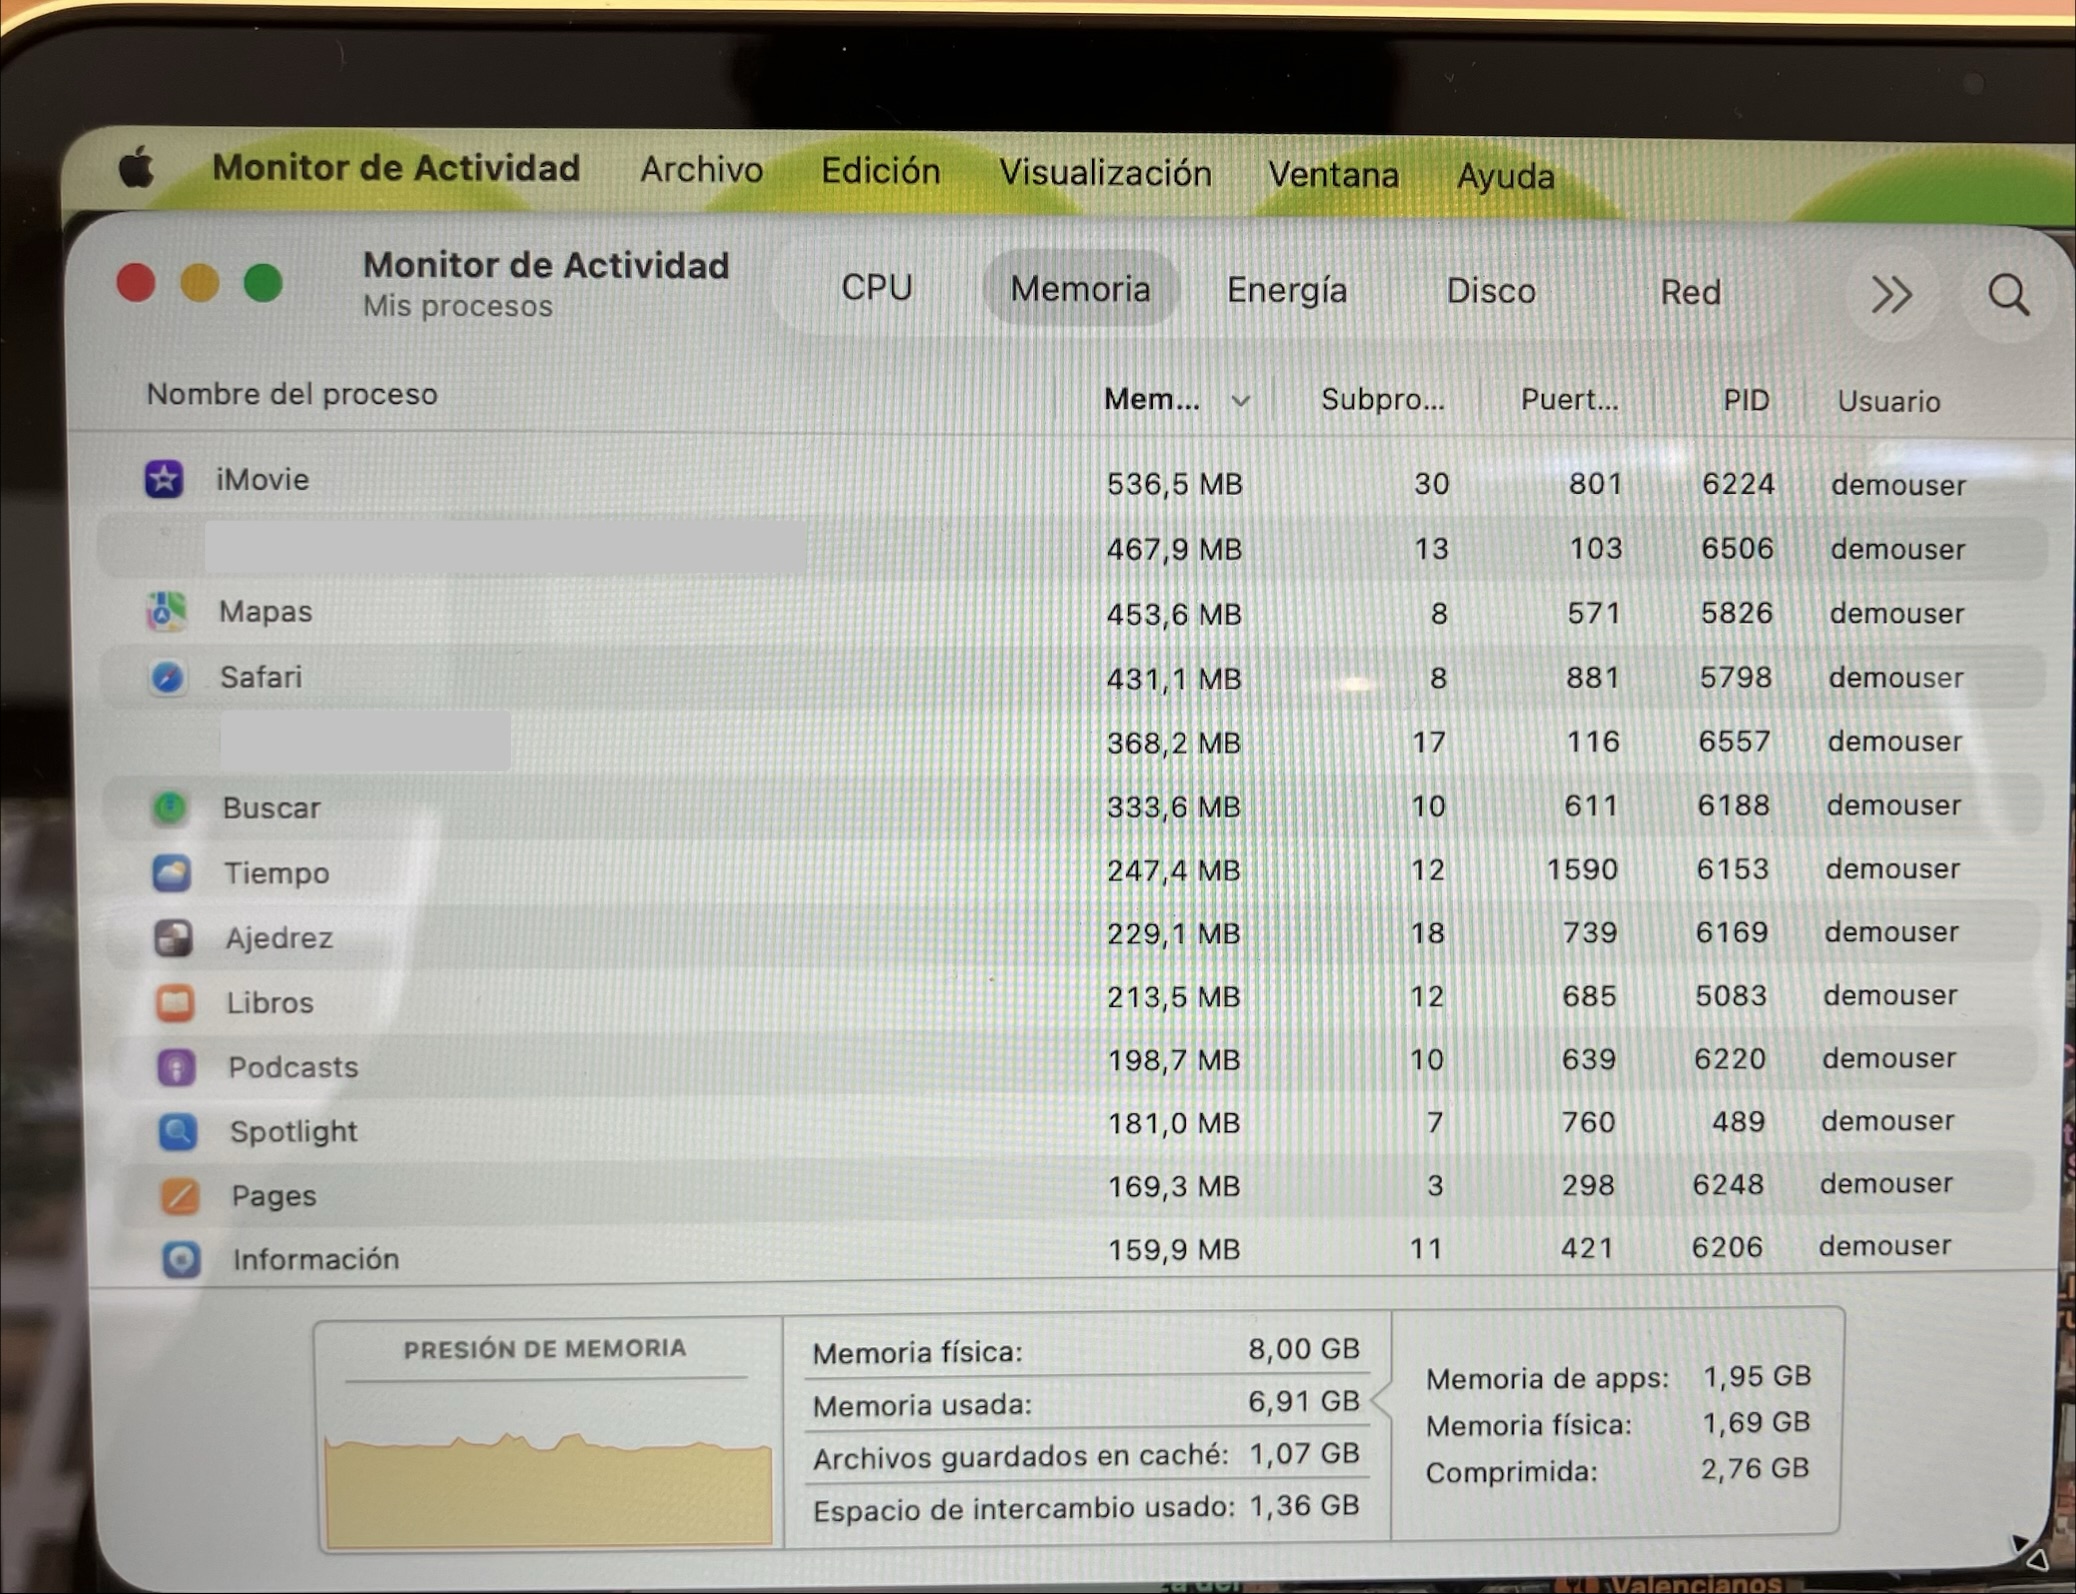Click the iMovie app icon
Image resolution: width=2076 pixels, height=1594 pixels.
(x=164, y=479)
